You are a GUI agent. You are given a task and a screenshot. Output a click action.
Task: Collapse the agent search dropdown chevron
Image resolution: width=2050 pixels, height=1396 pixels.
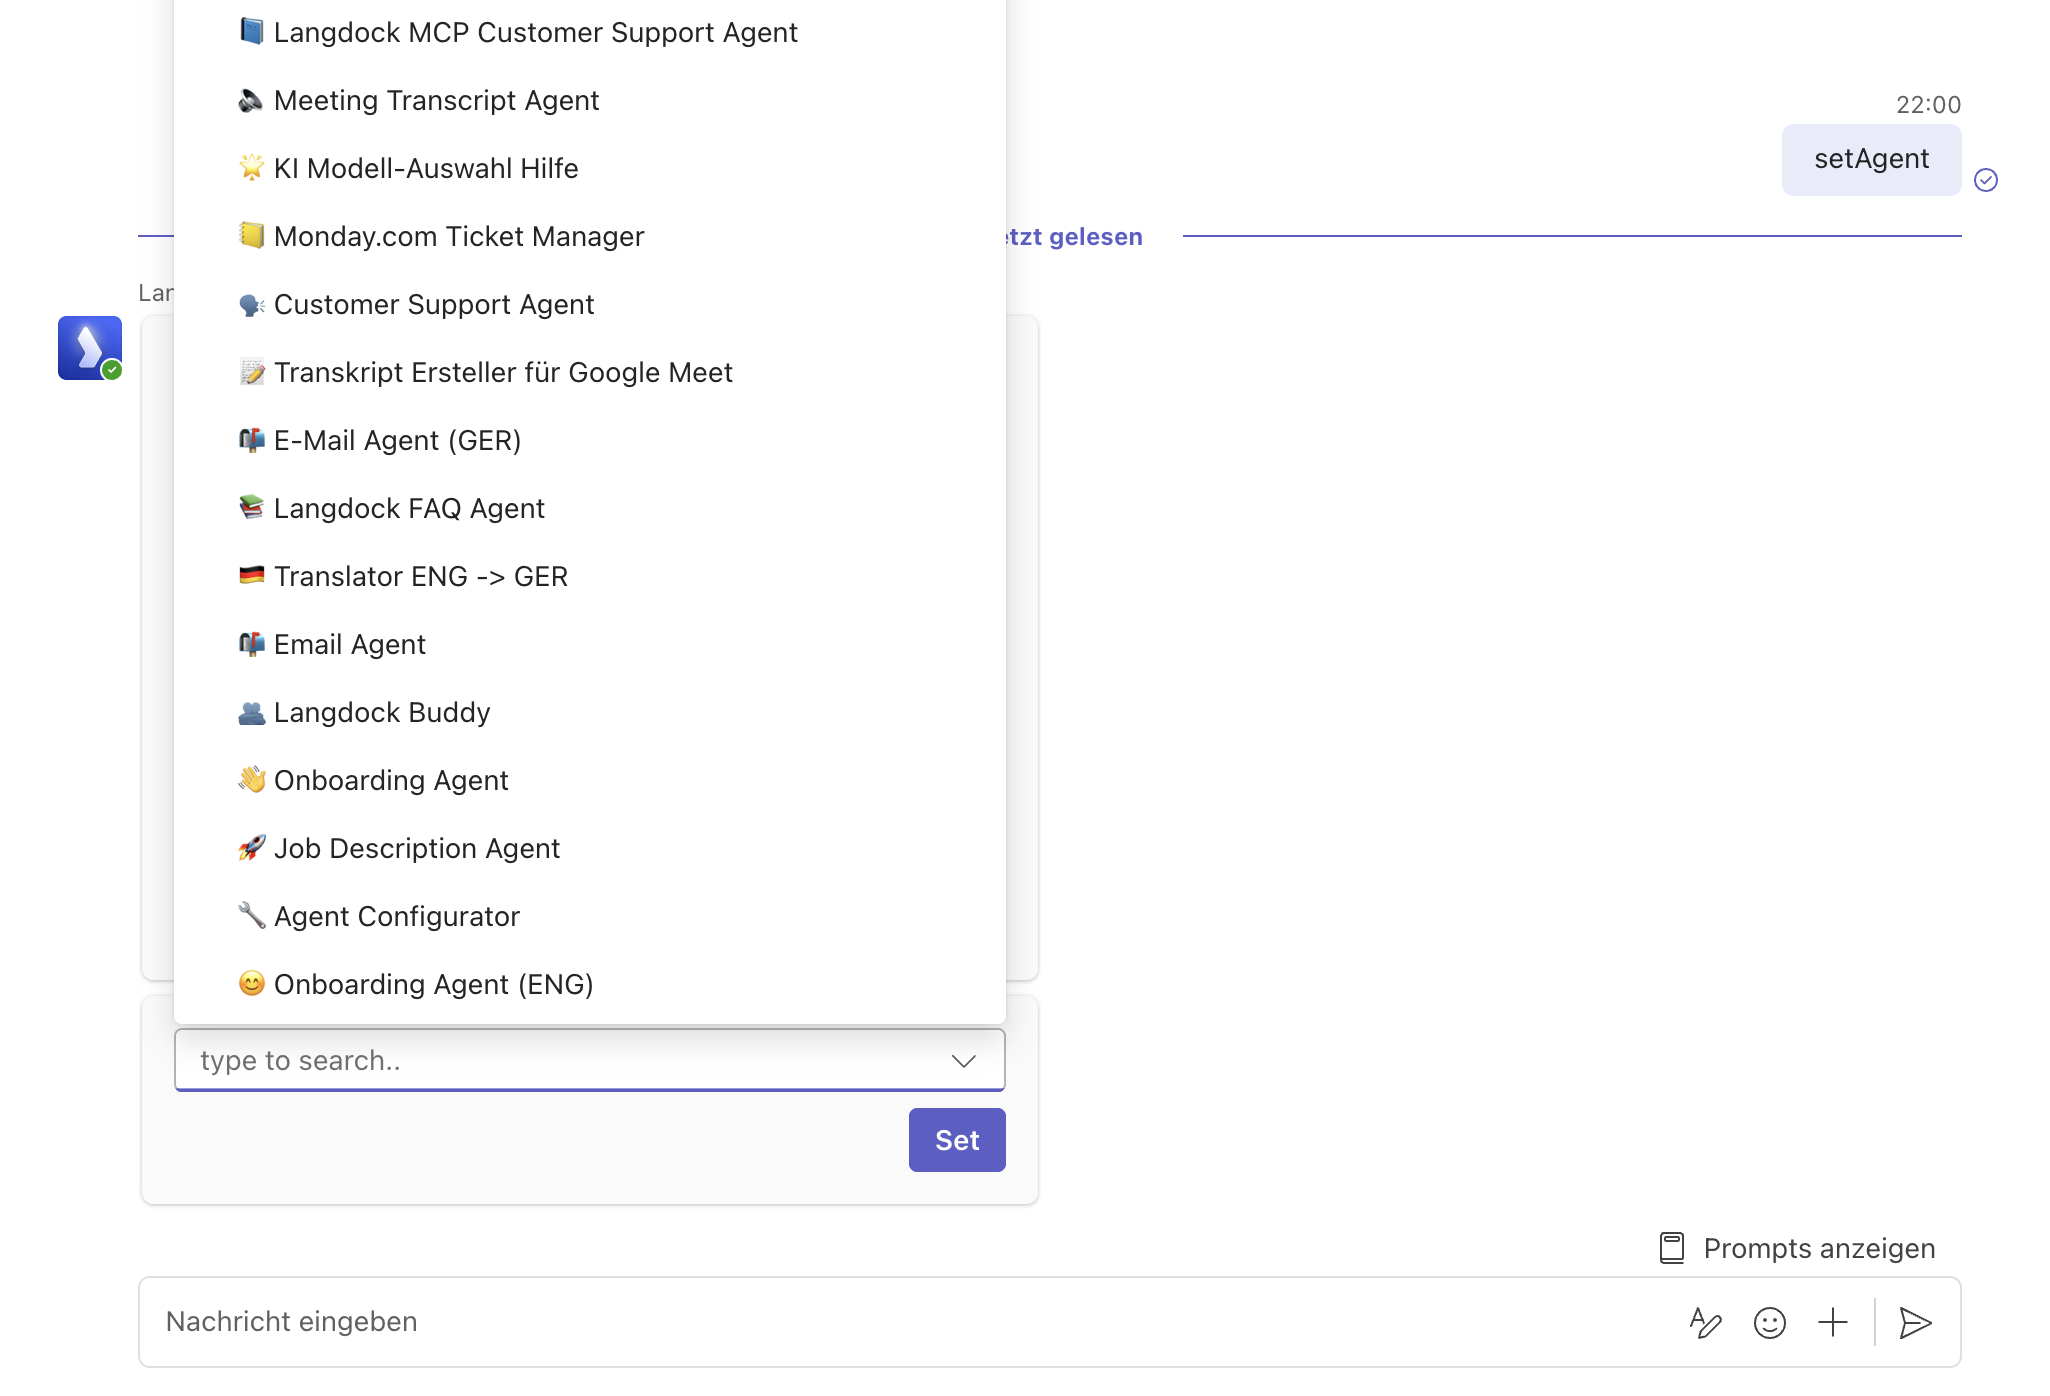pos(963,1060)
